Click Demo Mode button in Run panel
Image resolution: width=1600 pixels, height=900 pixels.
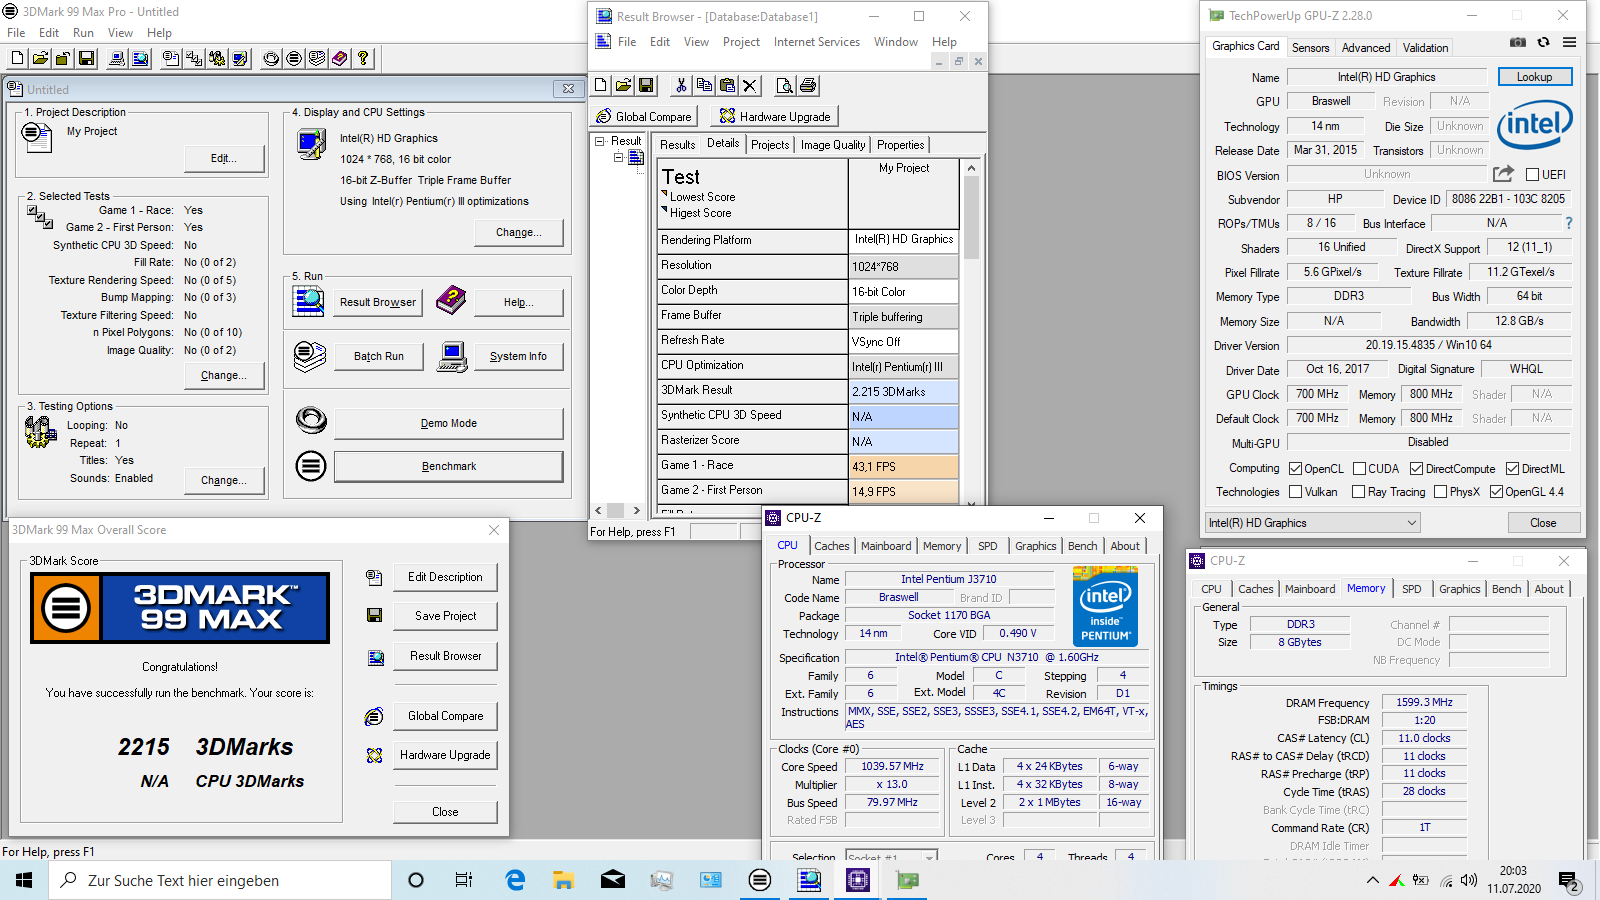click(449, 423)
